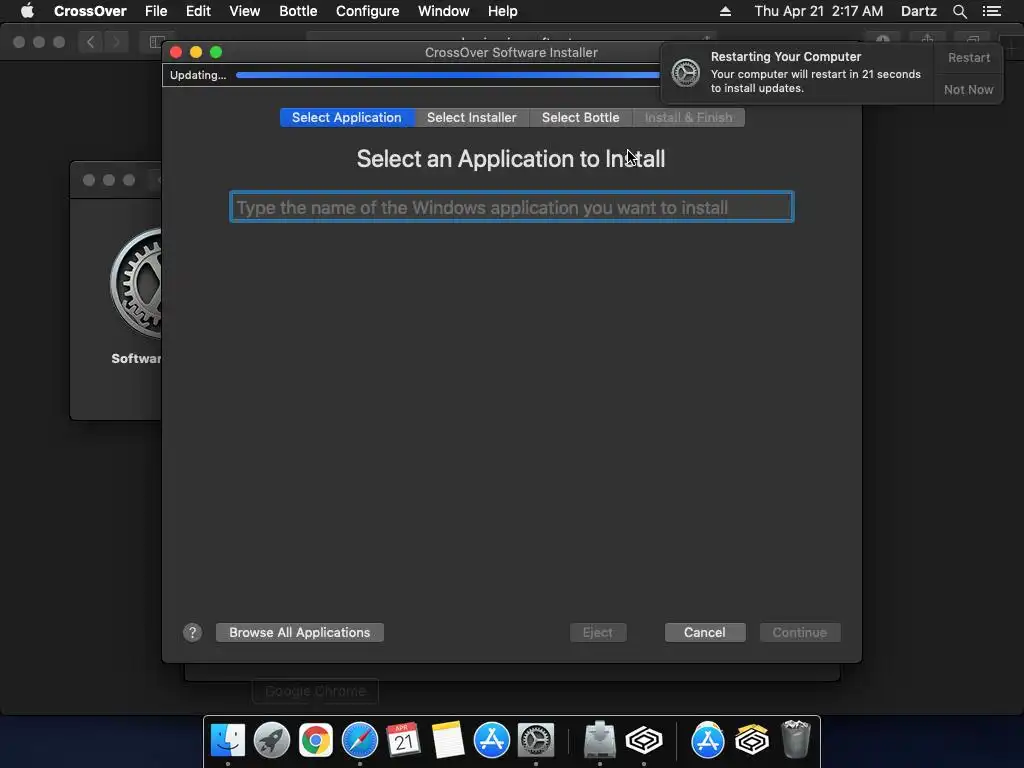1024x768 pixels.
Task: Click the Install & Finish tab
Action: click(688, 118)
